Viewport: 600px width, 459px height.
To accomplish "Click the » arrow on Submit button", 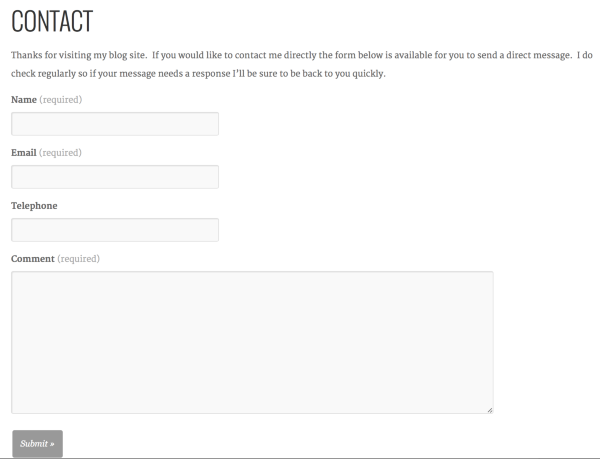I will pos(52,443).
